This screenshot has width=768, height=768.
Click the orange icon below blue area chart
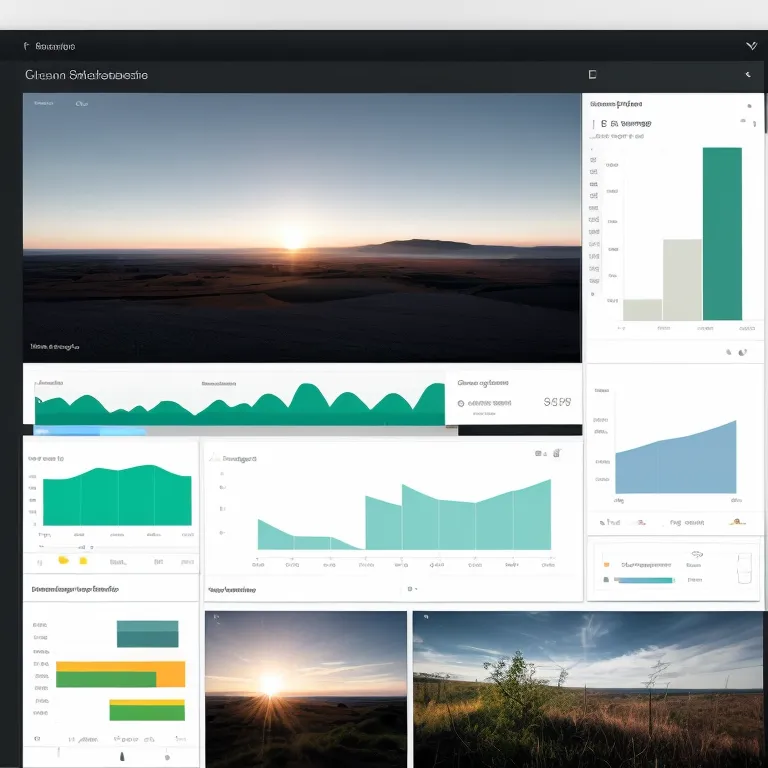737,521
